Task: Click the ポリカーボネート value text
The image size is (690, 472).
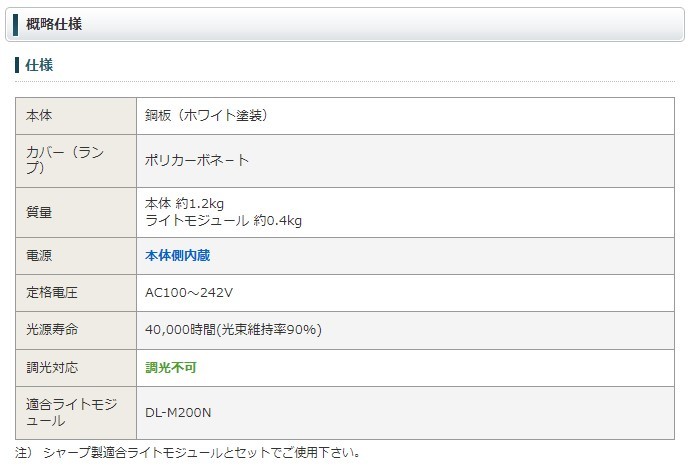Action: click(197, 160)
